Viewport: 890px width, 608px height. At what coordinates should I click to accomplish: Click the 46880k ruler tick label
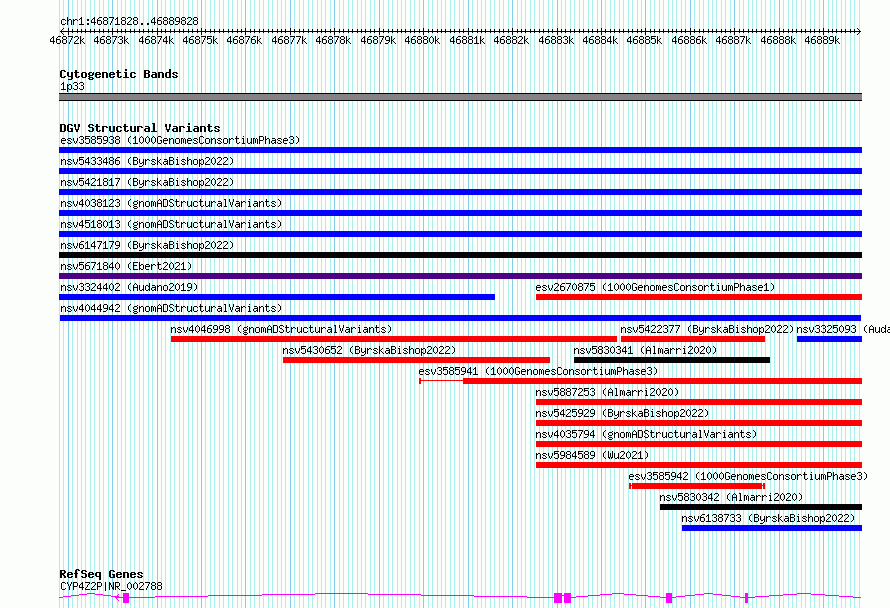coord(422,40)
